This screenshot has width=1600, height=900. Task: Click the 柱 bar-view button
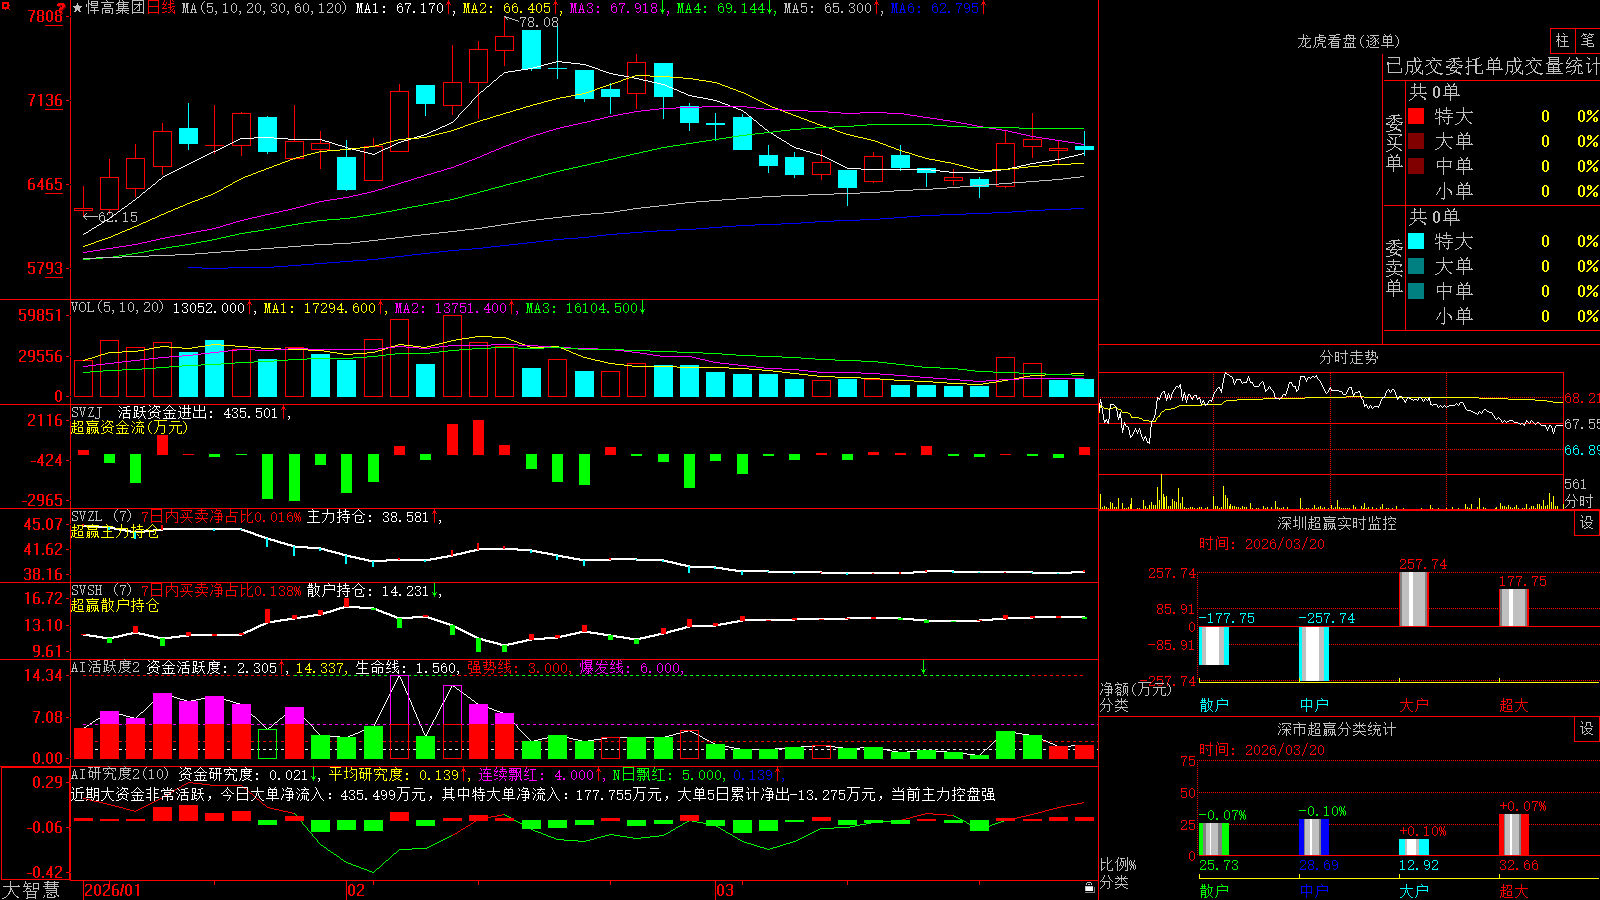1562,41
